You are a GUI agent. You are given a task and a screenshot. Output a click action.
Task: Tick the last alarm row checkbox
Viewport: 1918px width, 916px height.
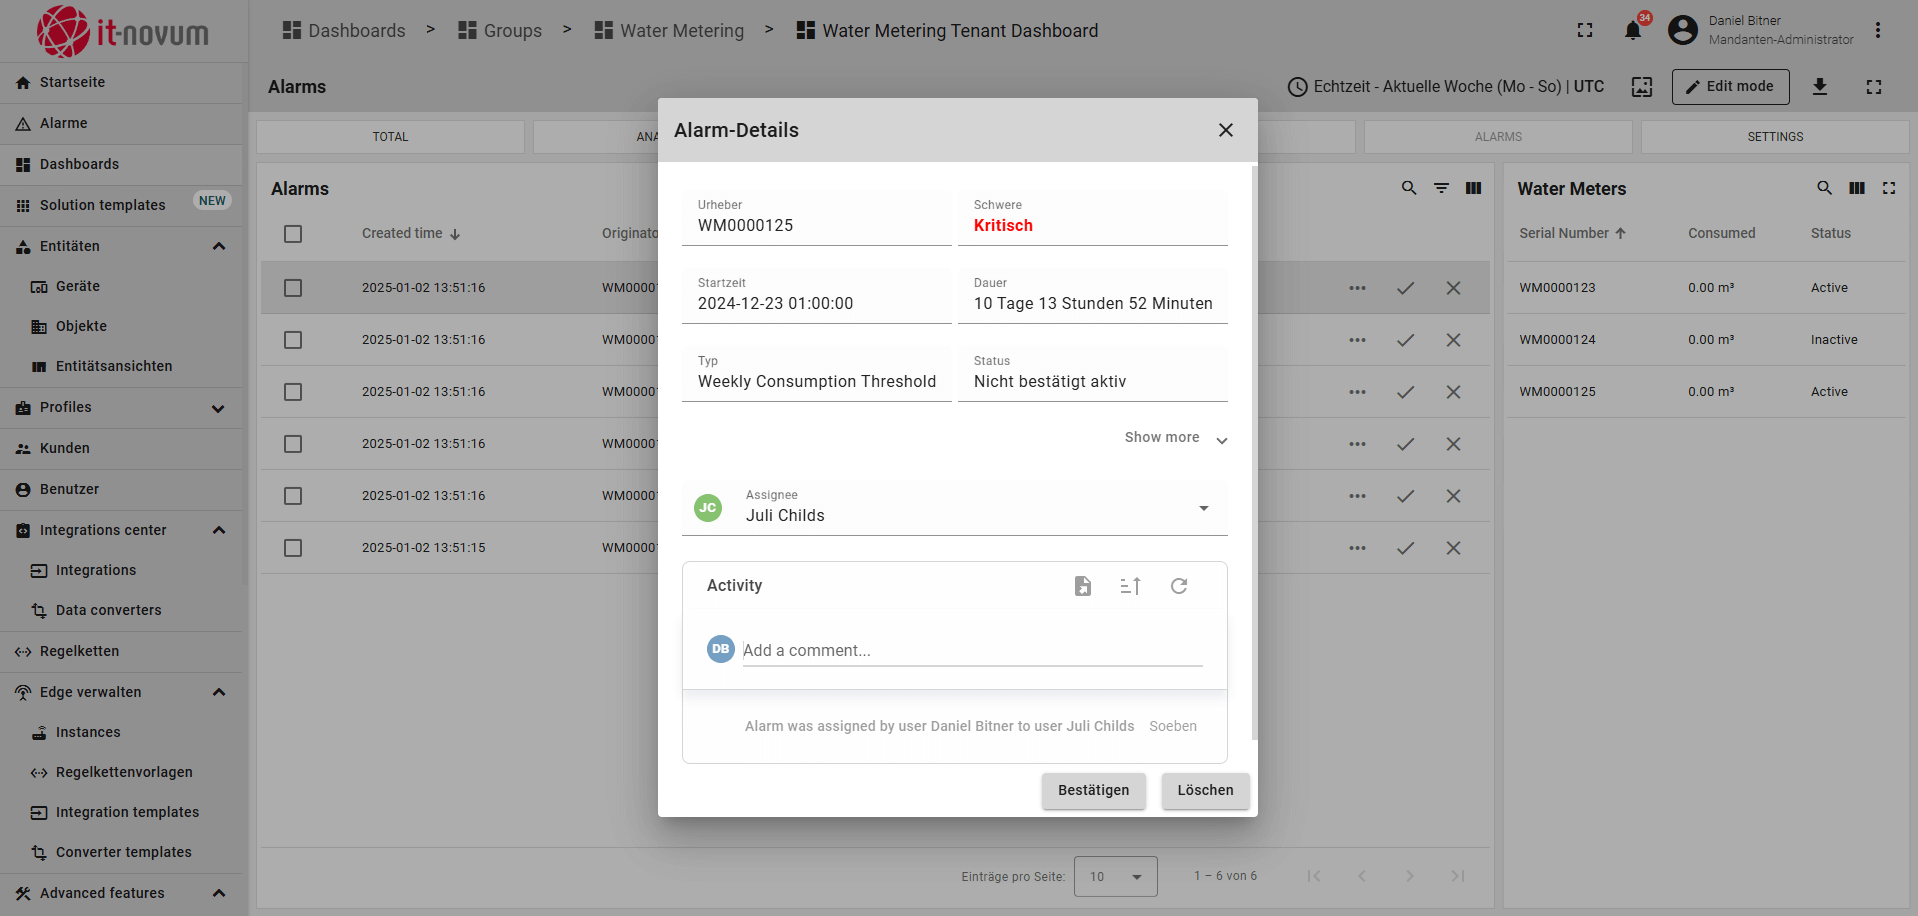pyautogui.click(x=293, y=548)
